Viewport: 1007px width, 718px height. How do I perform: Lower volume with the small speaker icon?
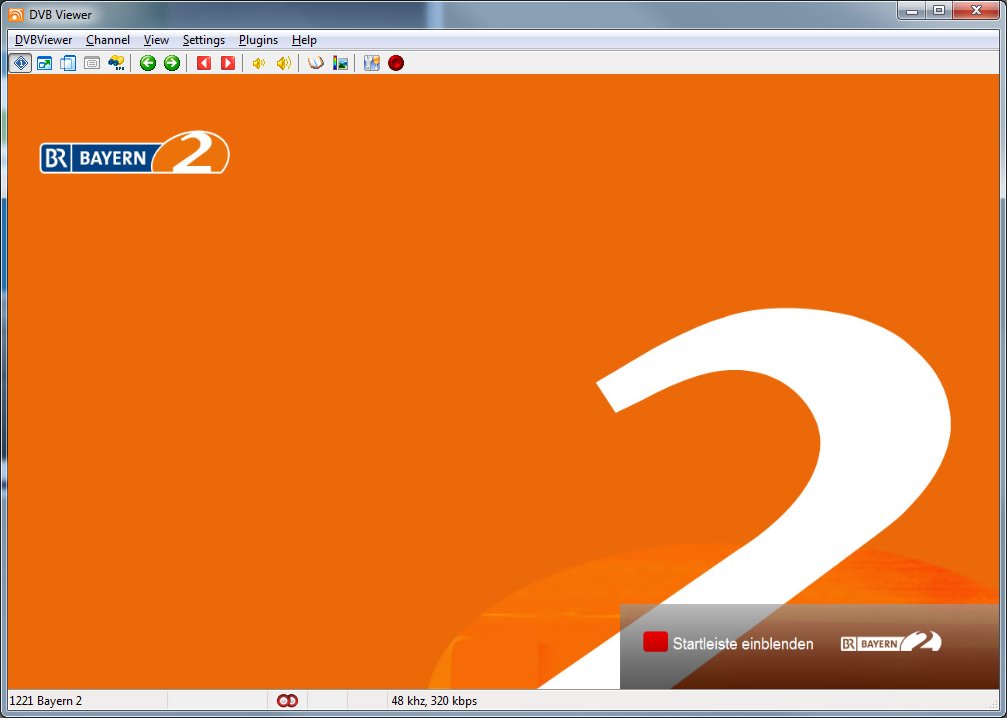259,63
